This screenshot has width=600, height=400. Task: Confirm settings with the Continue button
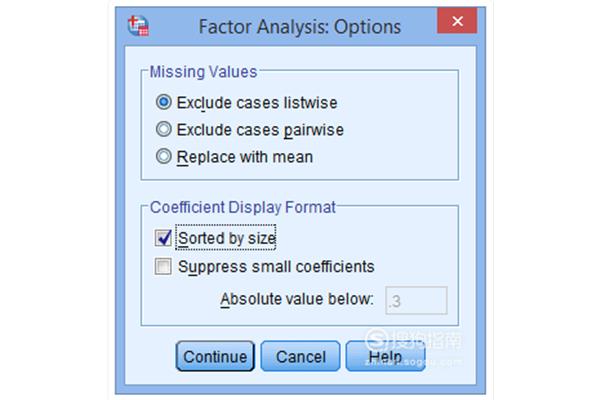215,356
